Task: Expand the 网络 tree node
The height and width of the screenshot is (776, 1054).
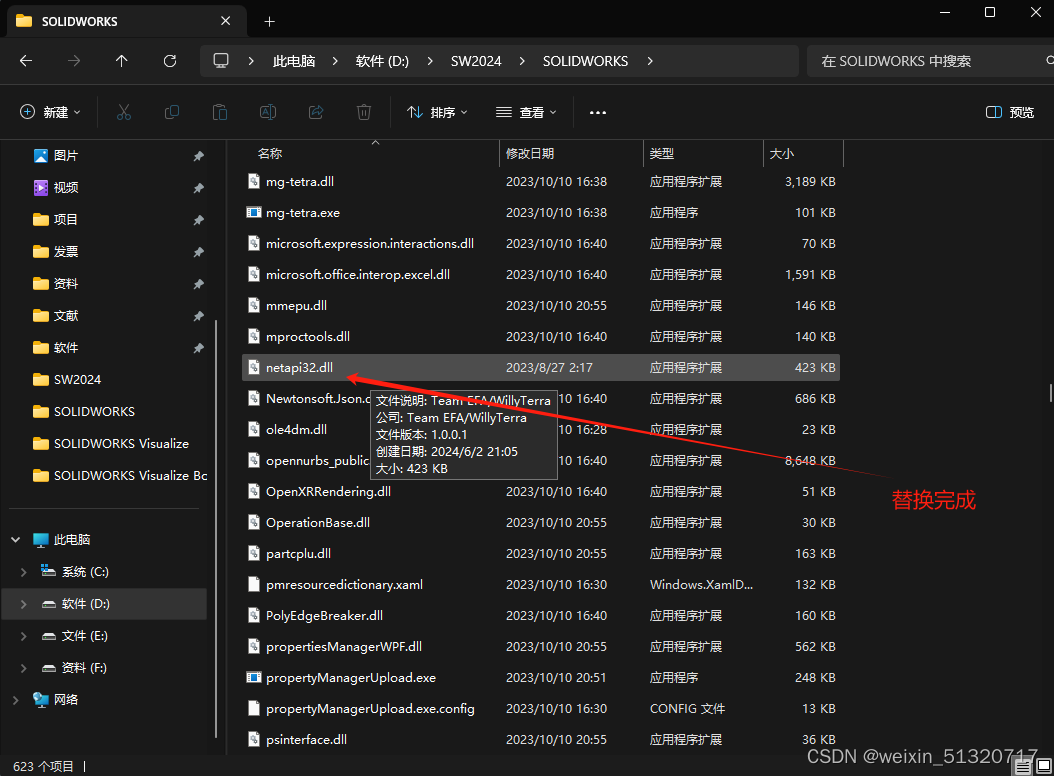Action: tap(15, 700)
